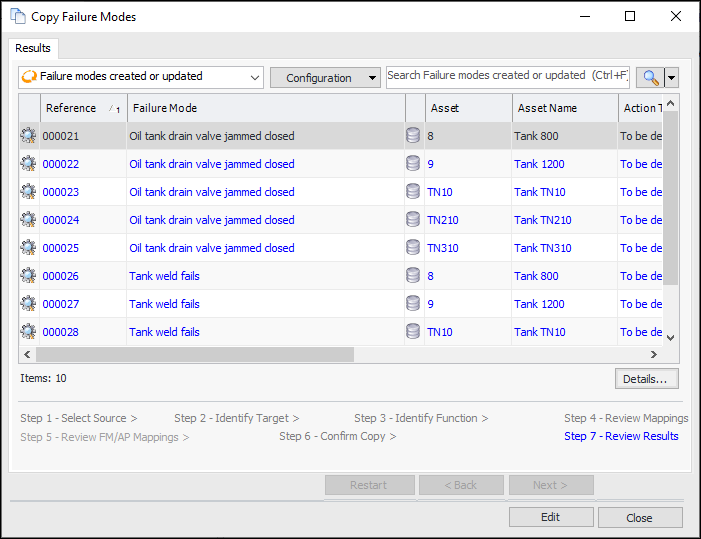
Task: Click the Copy Failure Modes title bar icon
Action: point(18,17)
